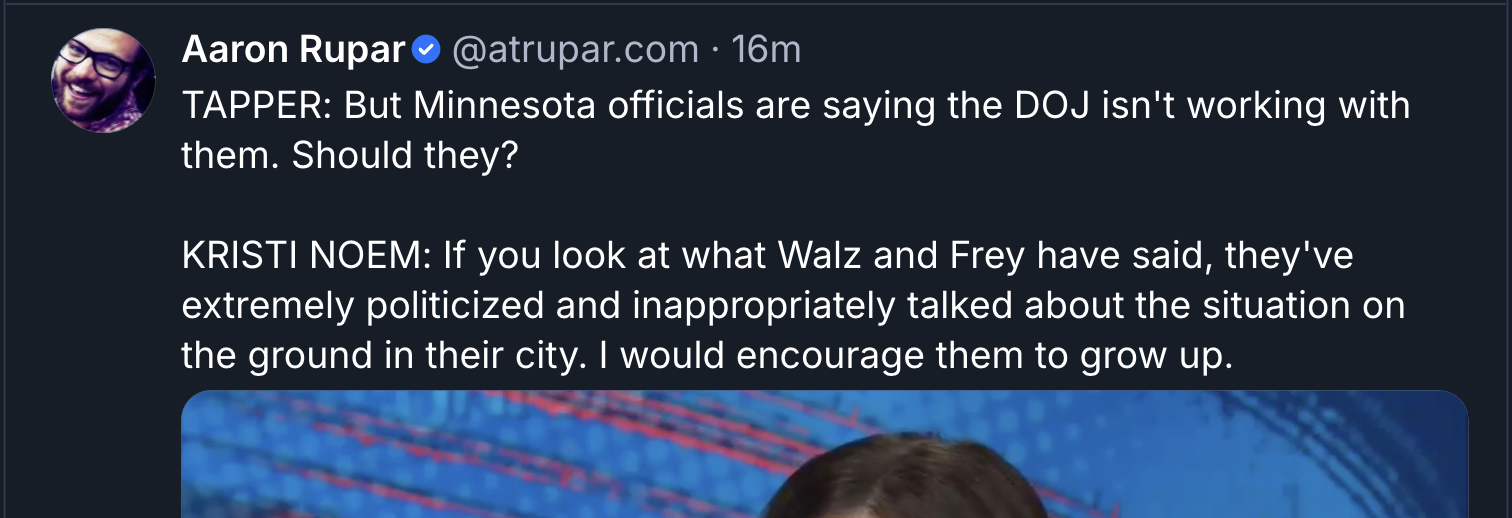Click the "Should they?" question text

tap(405, 156)
